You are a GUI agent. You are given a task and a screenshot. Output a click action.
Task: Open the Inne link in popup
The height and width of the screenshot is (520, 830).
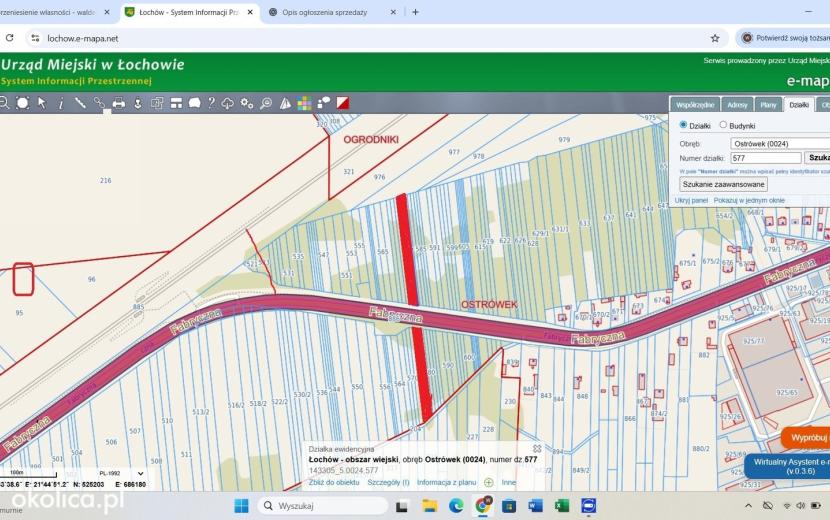(x=508, y=482)
